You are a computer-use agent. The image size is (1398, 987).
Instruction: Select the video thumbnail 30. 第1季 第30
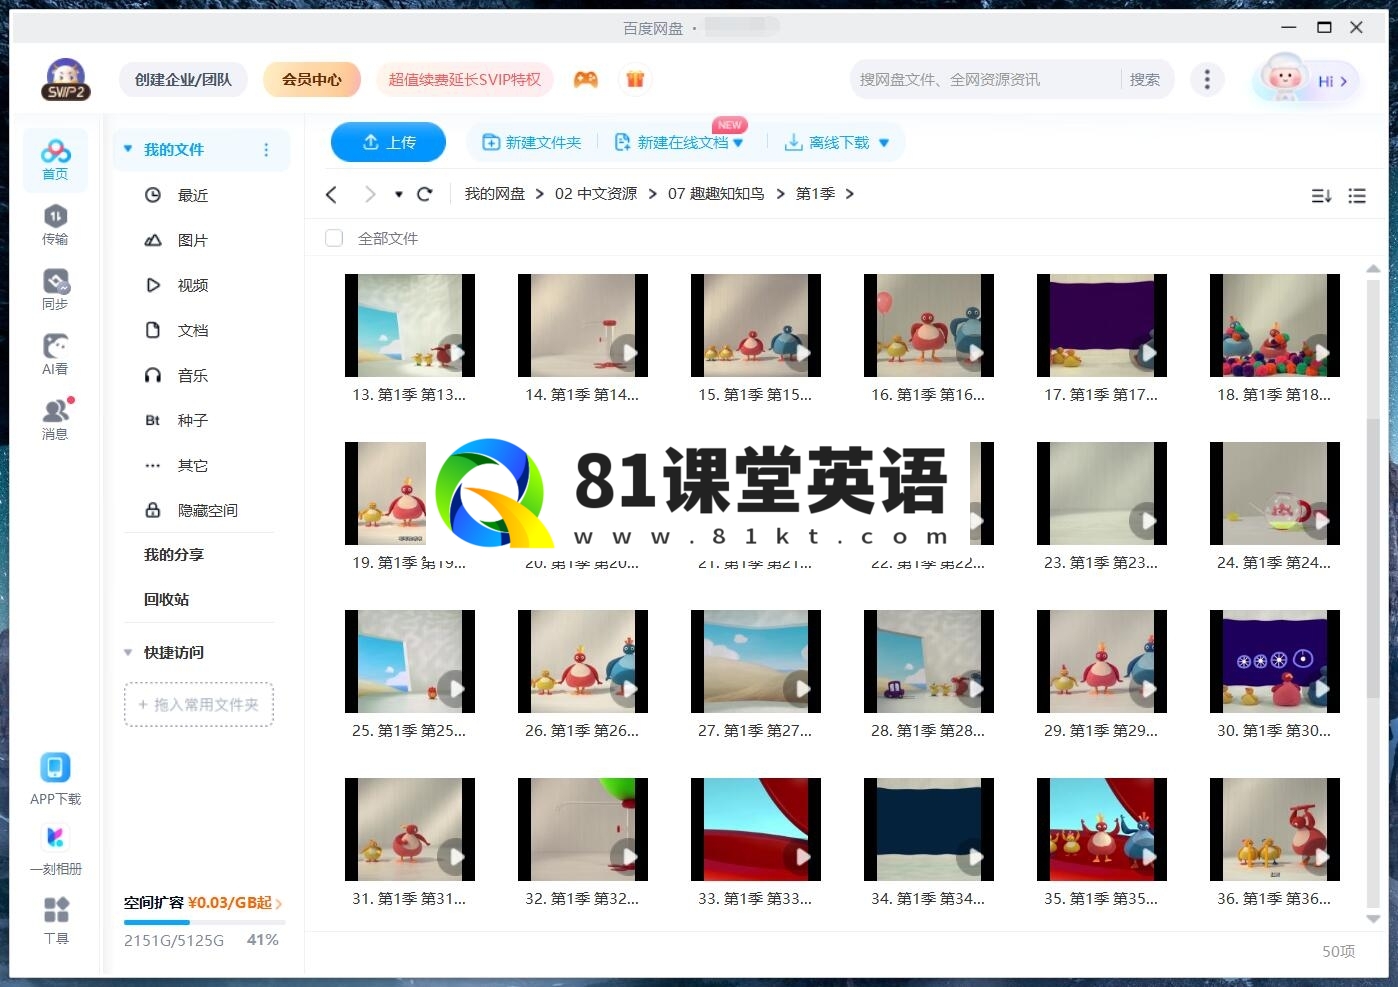click(x=1275, y=661)
